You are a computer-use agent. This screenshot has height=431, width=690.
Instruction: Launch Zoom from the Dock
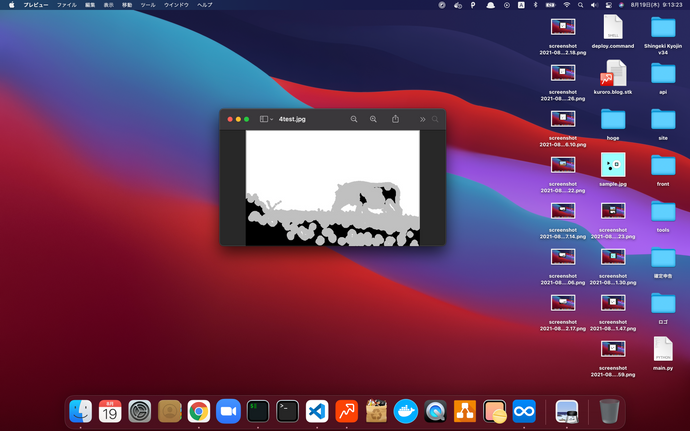(228, 411)
